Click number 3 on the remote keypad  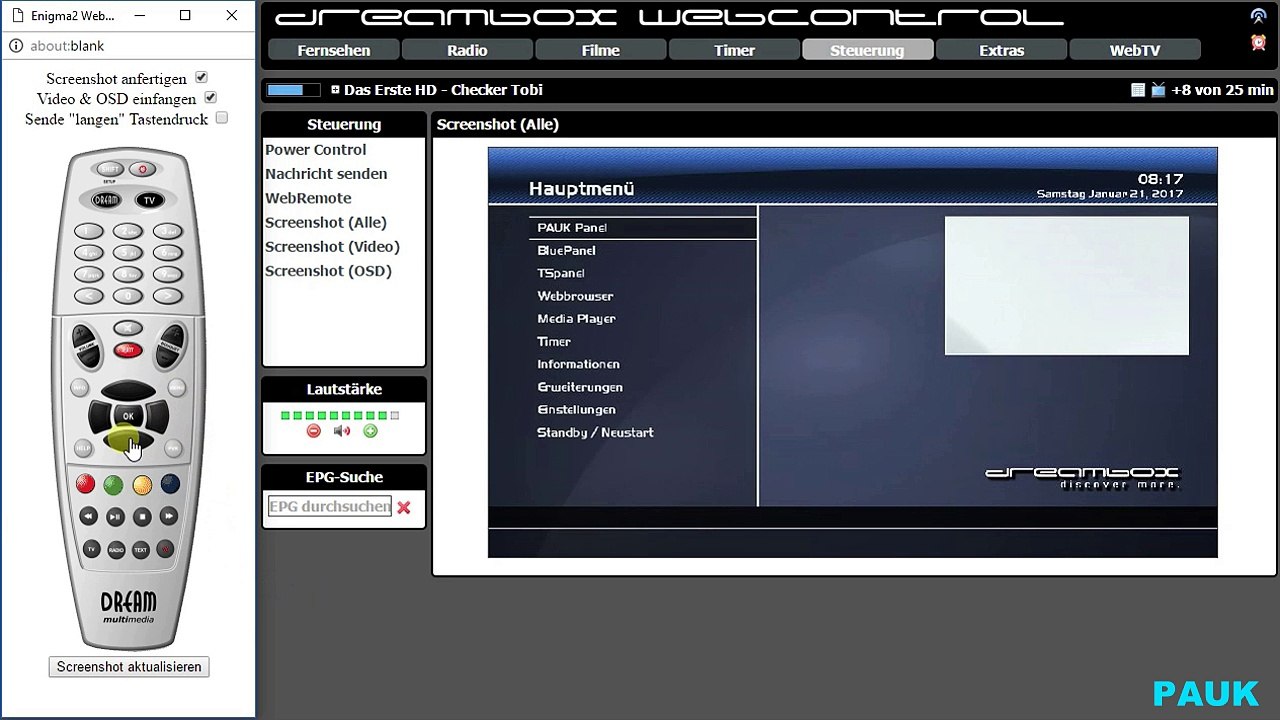[x=167, y=231]
